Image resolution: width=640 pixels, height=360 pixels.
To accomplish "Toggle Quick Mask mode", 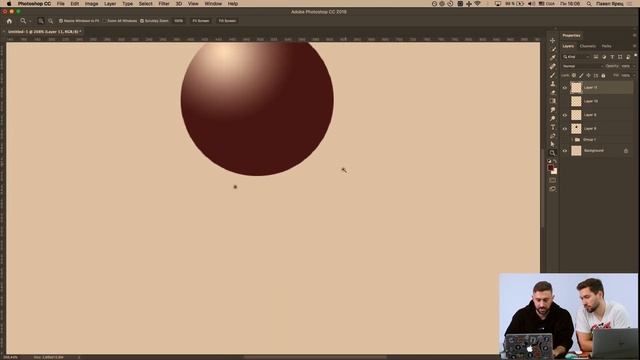I will [x=553, y=180].
